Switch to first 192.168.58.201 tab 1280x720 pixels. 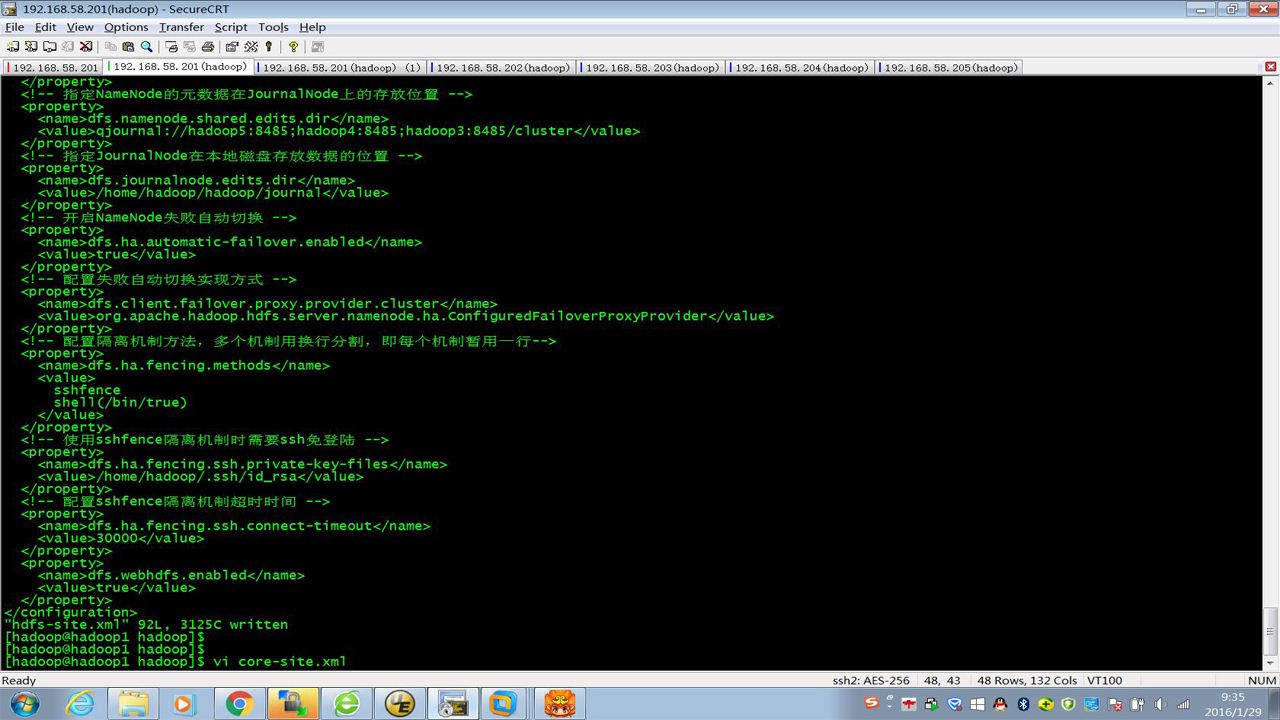pos(54,68)
